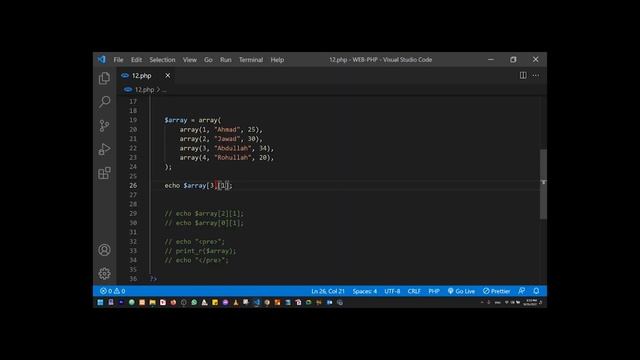Change line ending via CRLF
The image size is (640, 360).
click(x=414, y=291)
